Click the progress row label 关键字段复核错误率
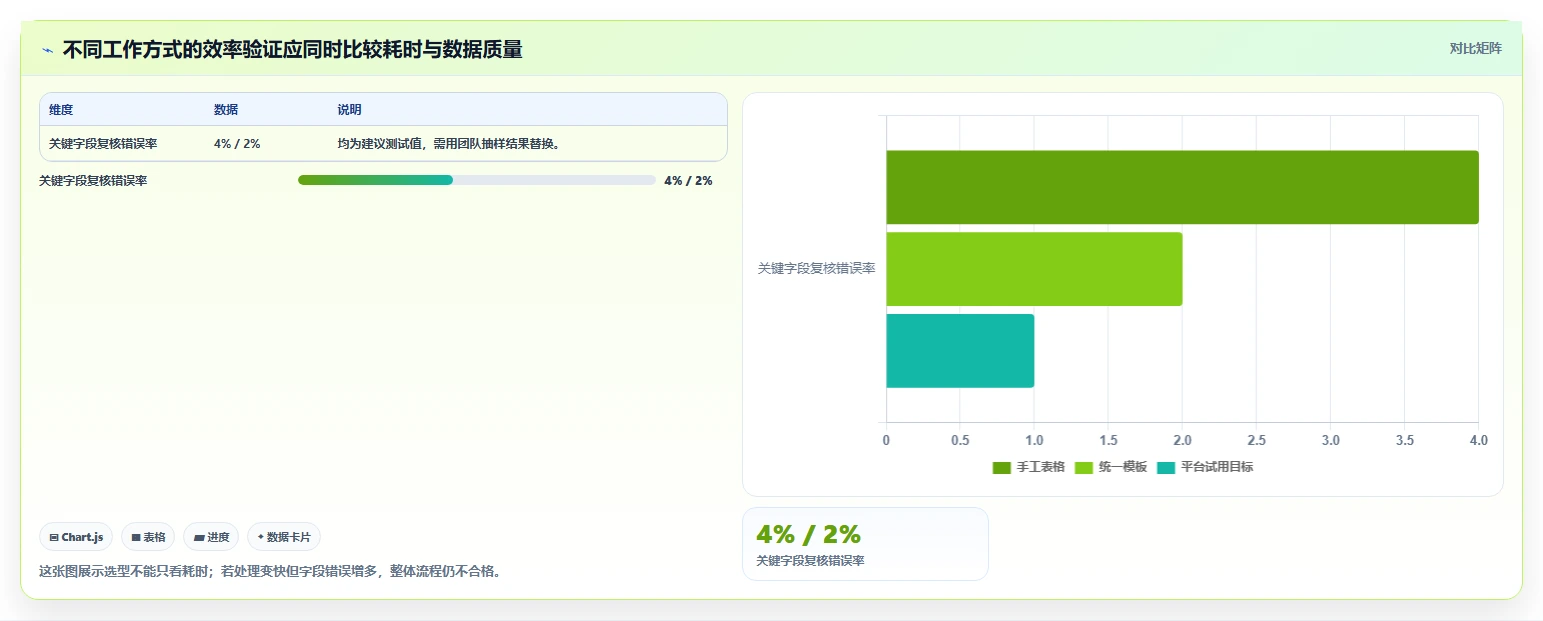1543x621 pixels. tap(93, 181)
